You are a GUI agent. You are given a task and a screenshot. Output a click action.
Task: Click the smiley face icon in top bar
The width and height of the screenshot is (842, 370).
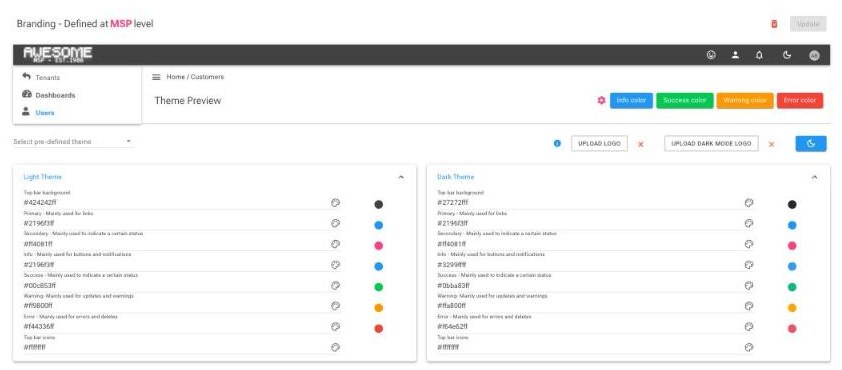pyautogui.click(x=711, y=55)
